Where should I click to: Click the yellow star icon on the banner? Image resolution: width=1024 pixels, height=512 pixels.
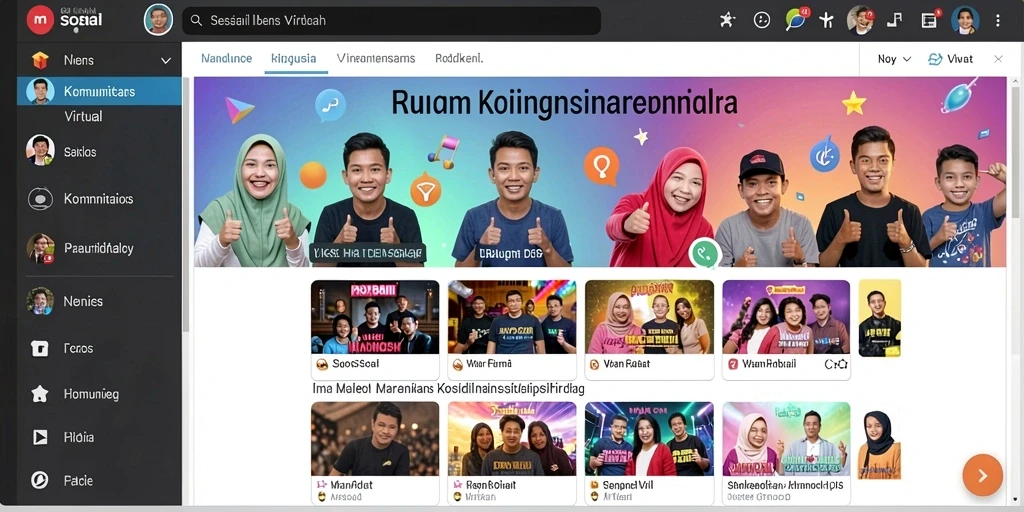[x=853, y=103]
